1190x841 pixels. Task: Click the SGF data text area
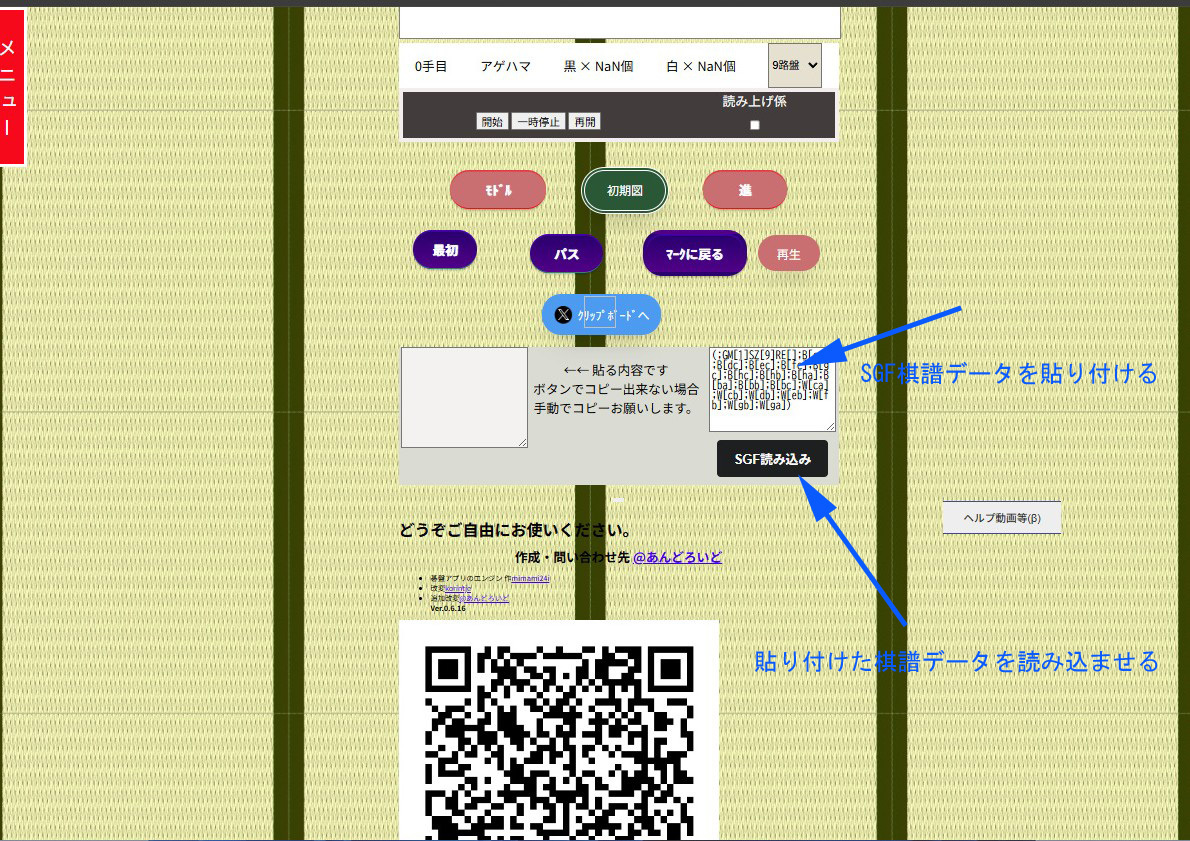[x=773, y=389]
